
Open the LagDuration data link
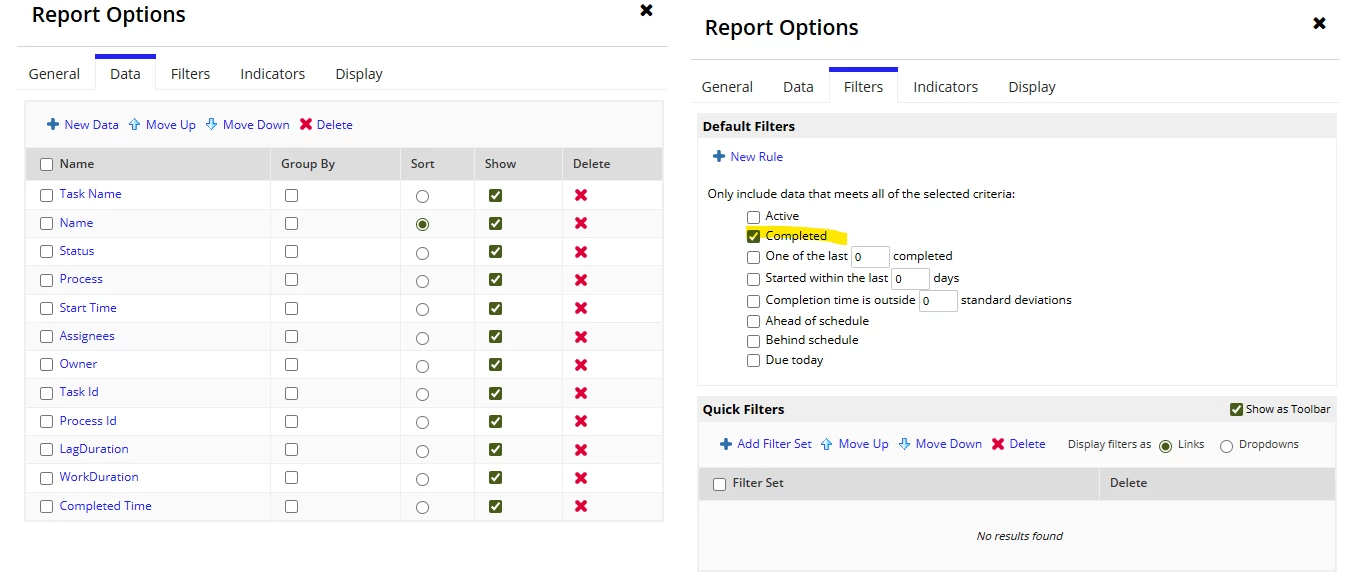(94, 449)
